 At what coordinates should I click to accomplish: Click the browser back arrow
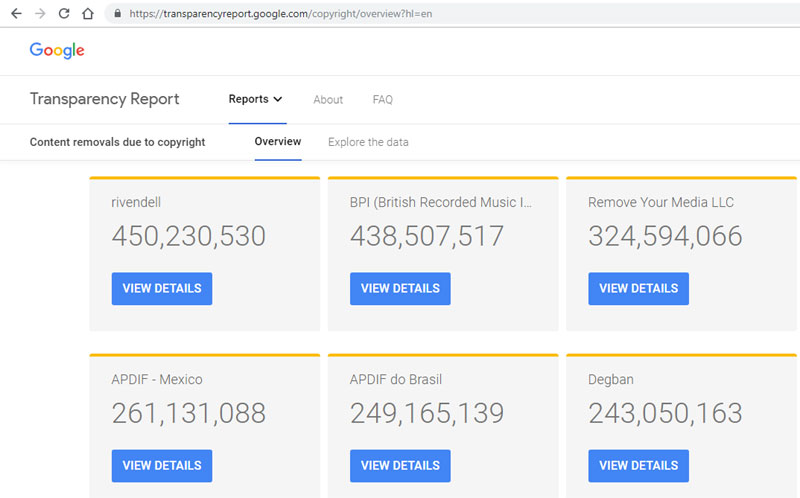pos(16,14)
